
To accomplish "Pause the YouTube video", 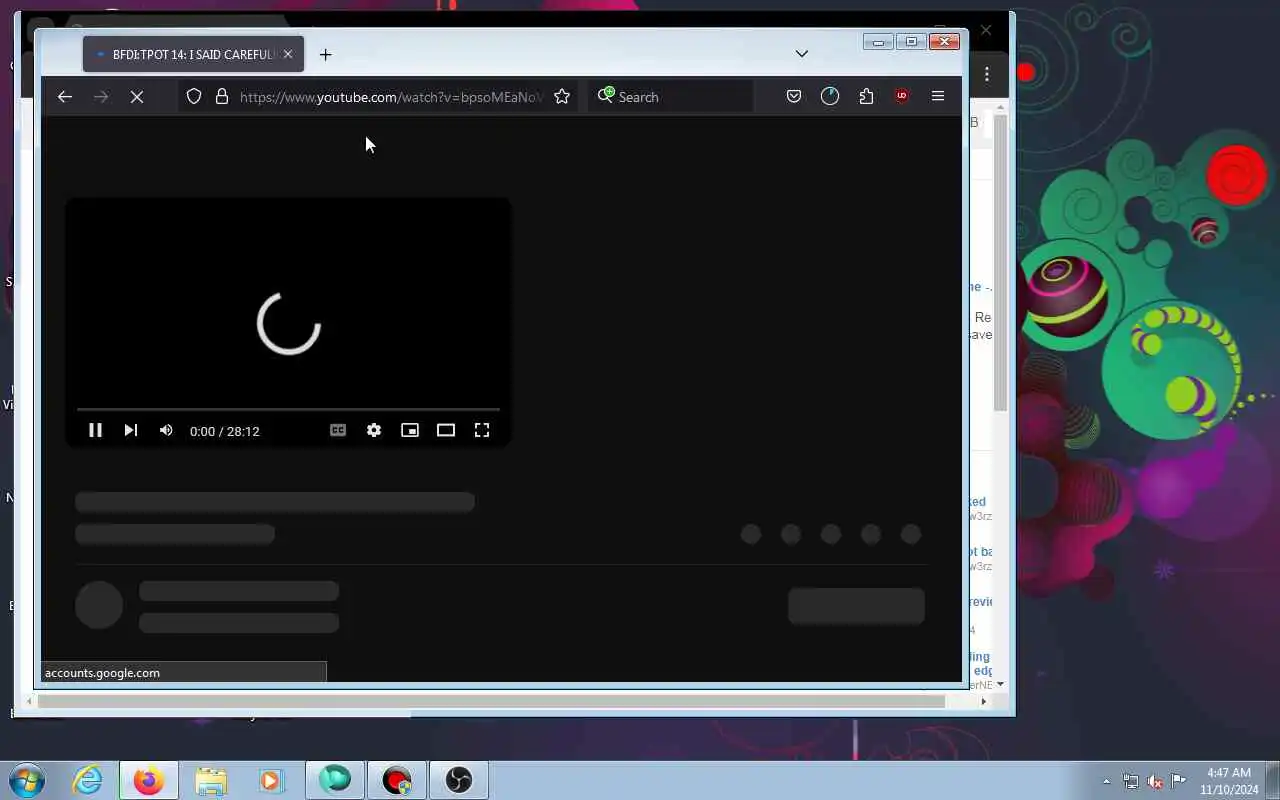I will [95, 430].
